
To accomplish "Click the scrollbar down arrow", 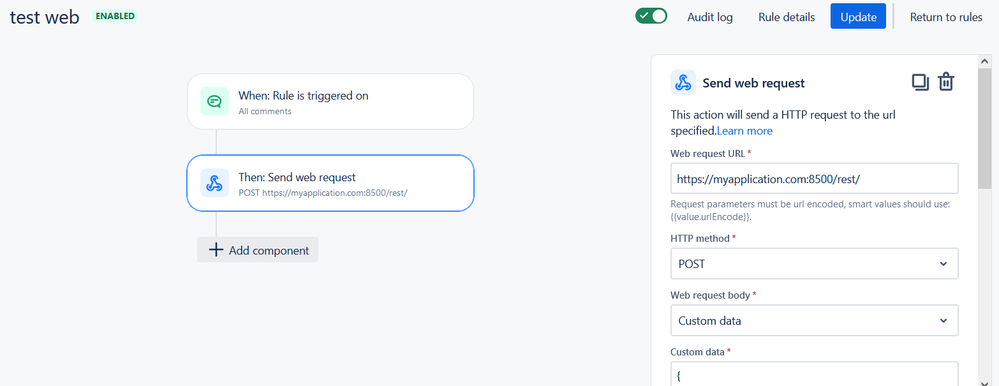I will [x=984, y=380].
